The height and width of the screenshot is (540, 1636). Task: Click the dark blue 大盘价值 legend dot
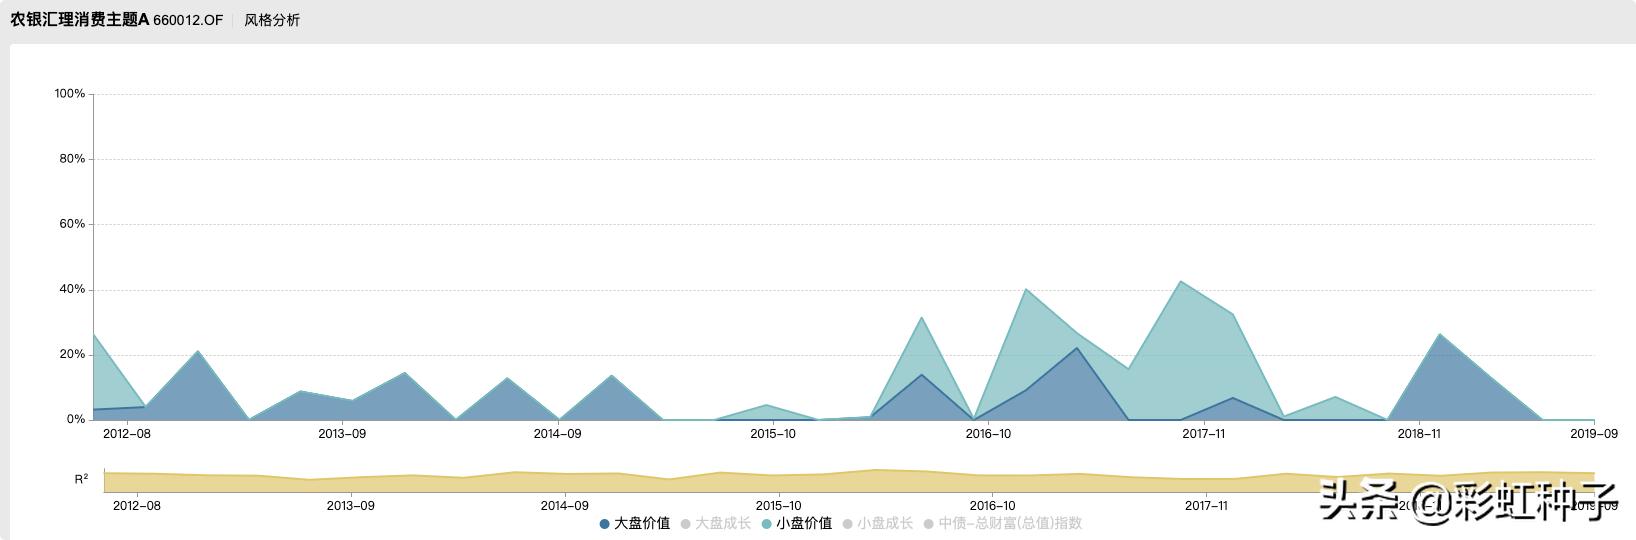[x=604, y=524]
